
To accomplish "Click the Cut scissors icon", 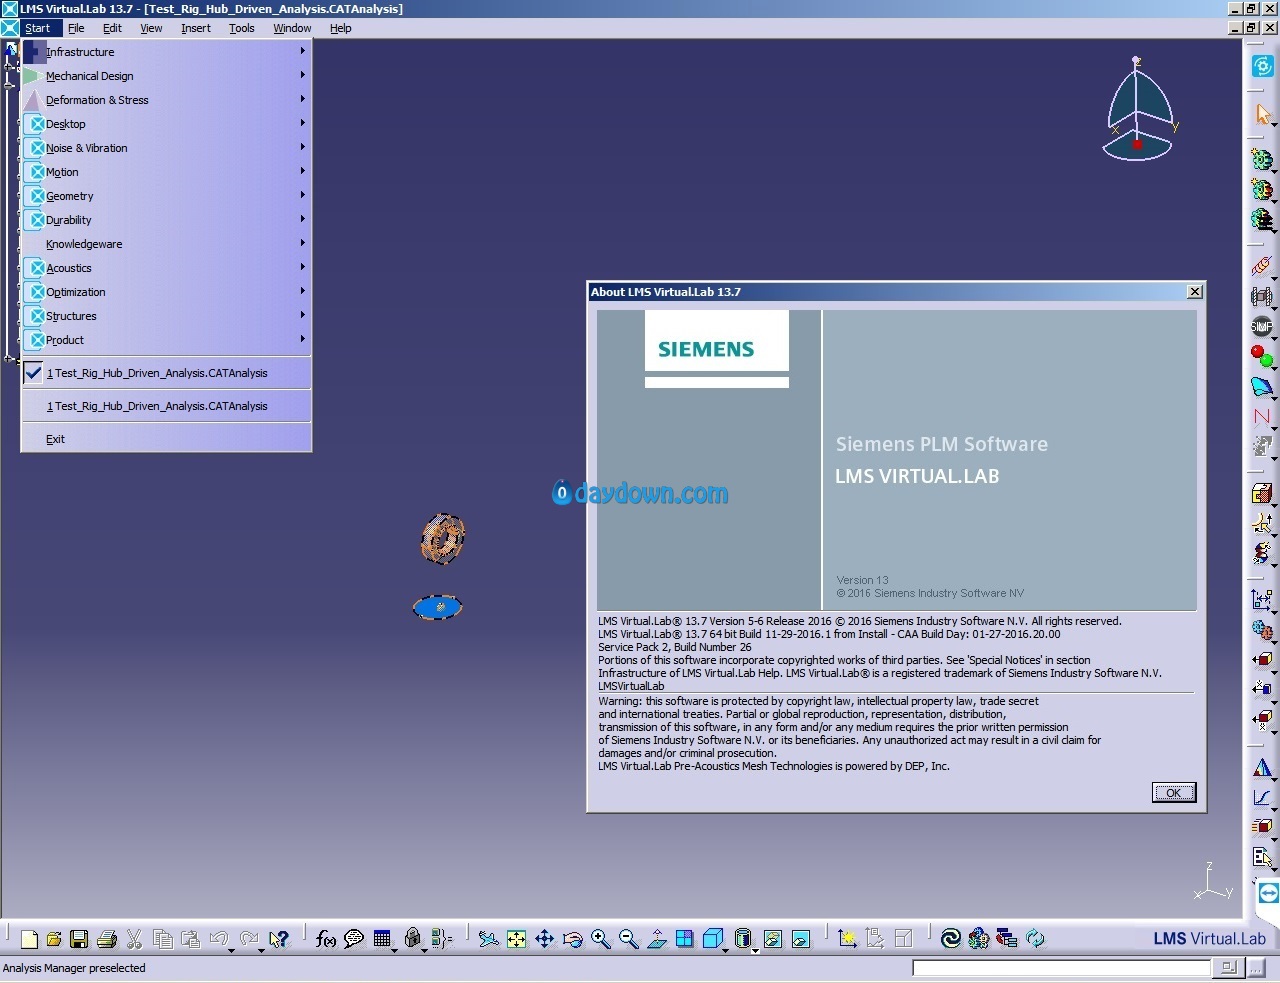I will tap(134, 939).
